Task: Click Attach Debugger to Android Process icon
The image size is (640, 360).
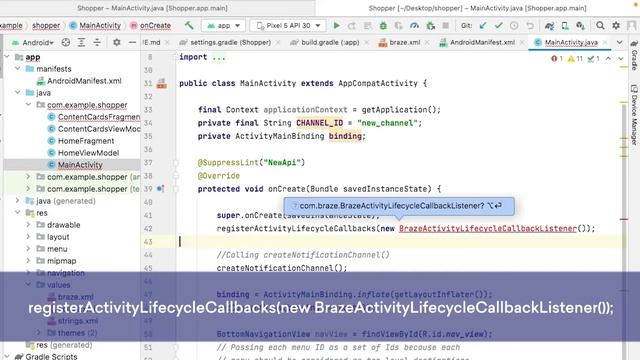Action: [x=431, y=26]
